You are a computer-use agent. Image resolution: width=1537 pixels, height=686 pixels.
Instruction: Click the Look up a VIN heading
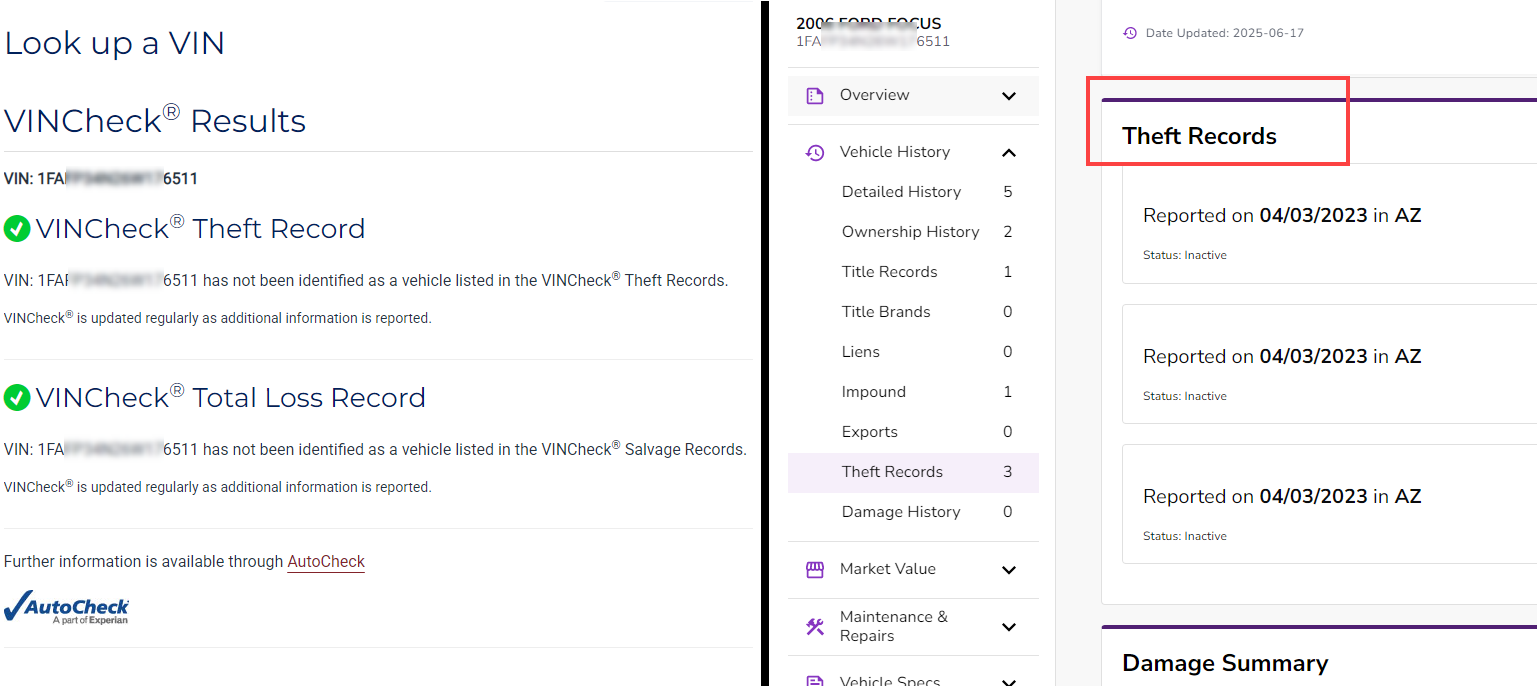coord(114,43)
